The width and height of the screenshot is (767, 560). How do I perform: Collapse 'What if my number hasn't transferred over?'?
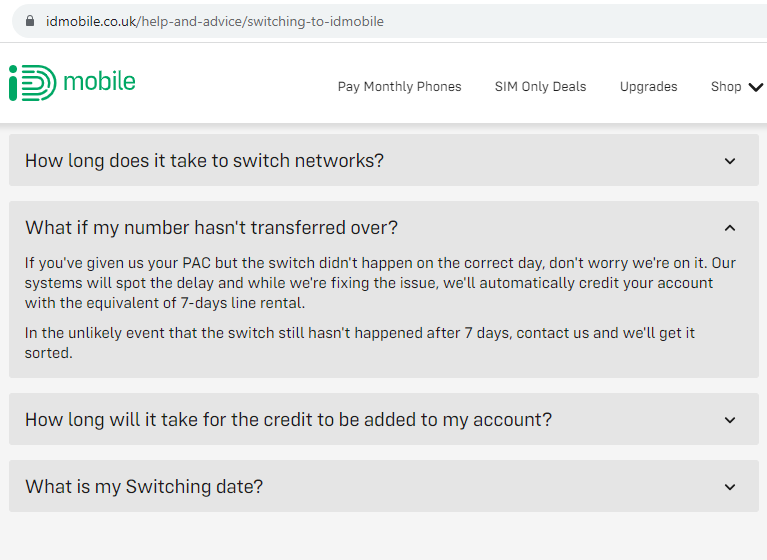(x=384, y=228)
